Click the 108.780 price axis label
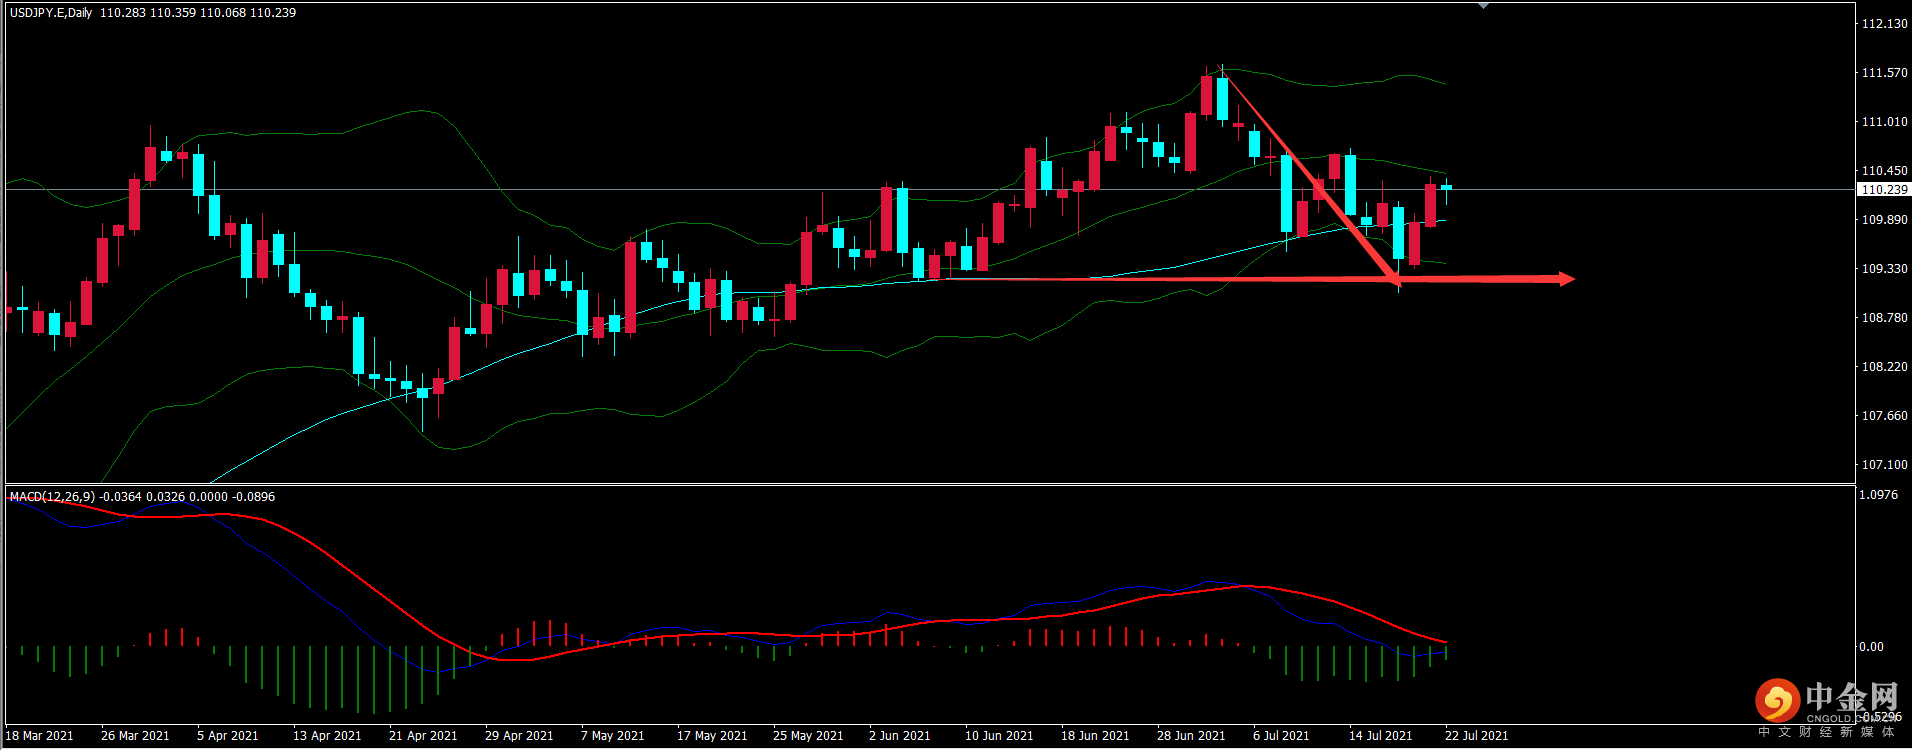 click(x=1884, y=318)
